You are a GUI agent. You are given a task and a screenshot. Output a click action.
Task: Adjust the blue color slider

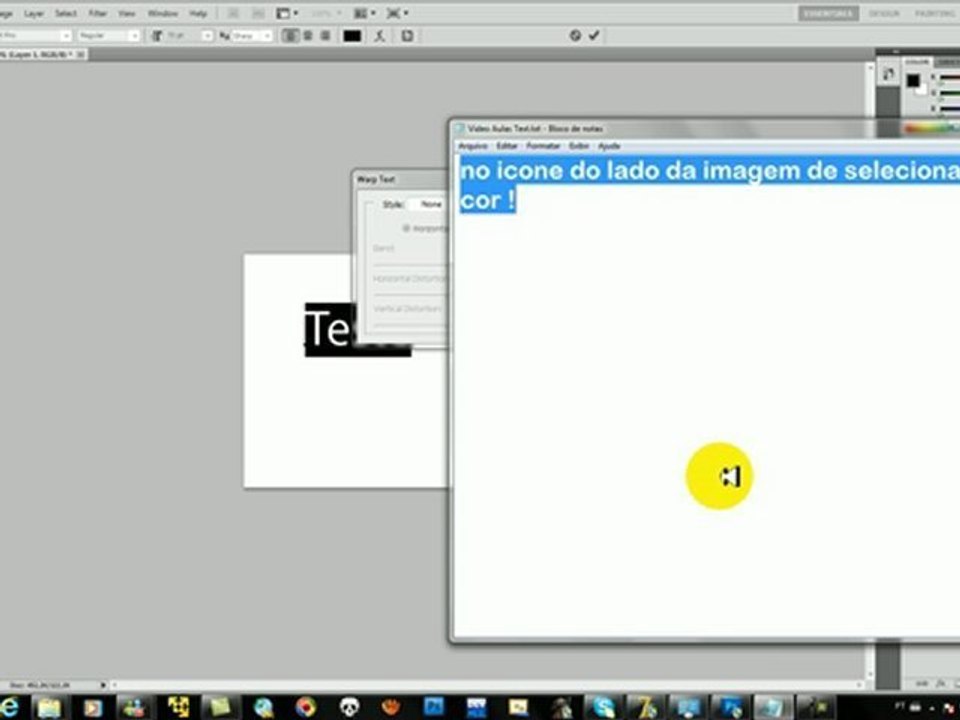click(950, 109)
